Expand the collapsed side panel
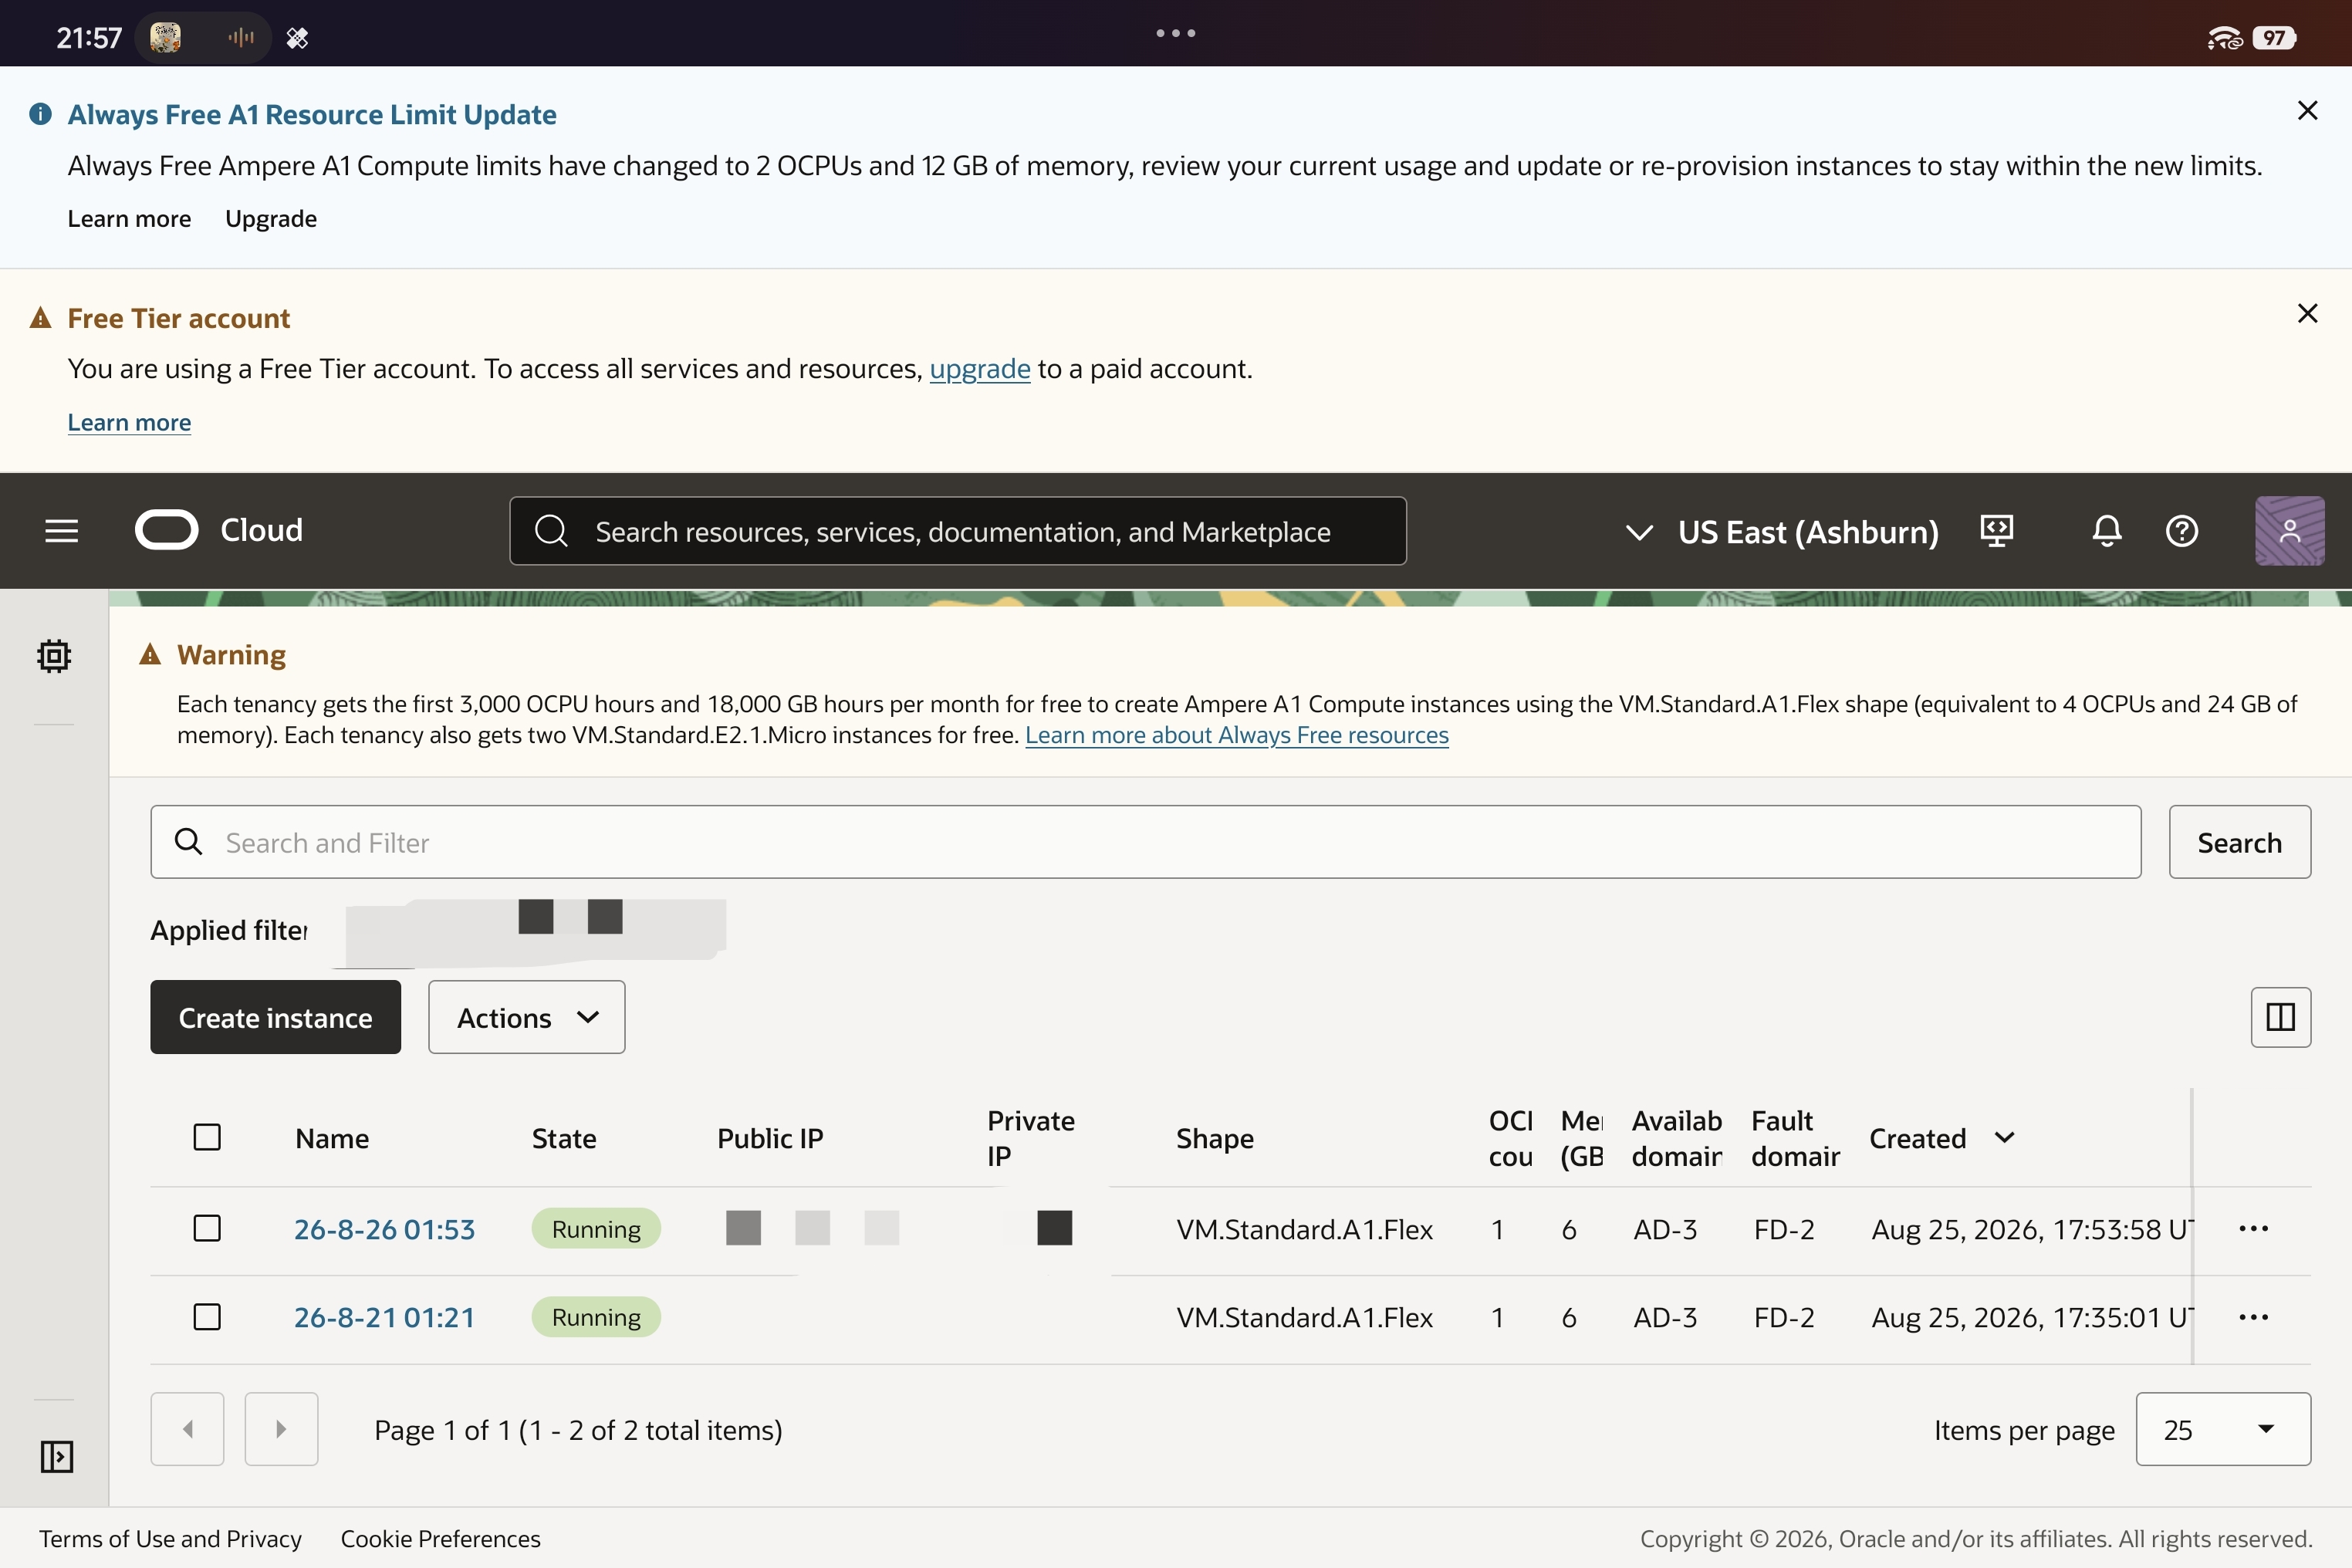 (x=57, y=1456)
